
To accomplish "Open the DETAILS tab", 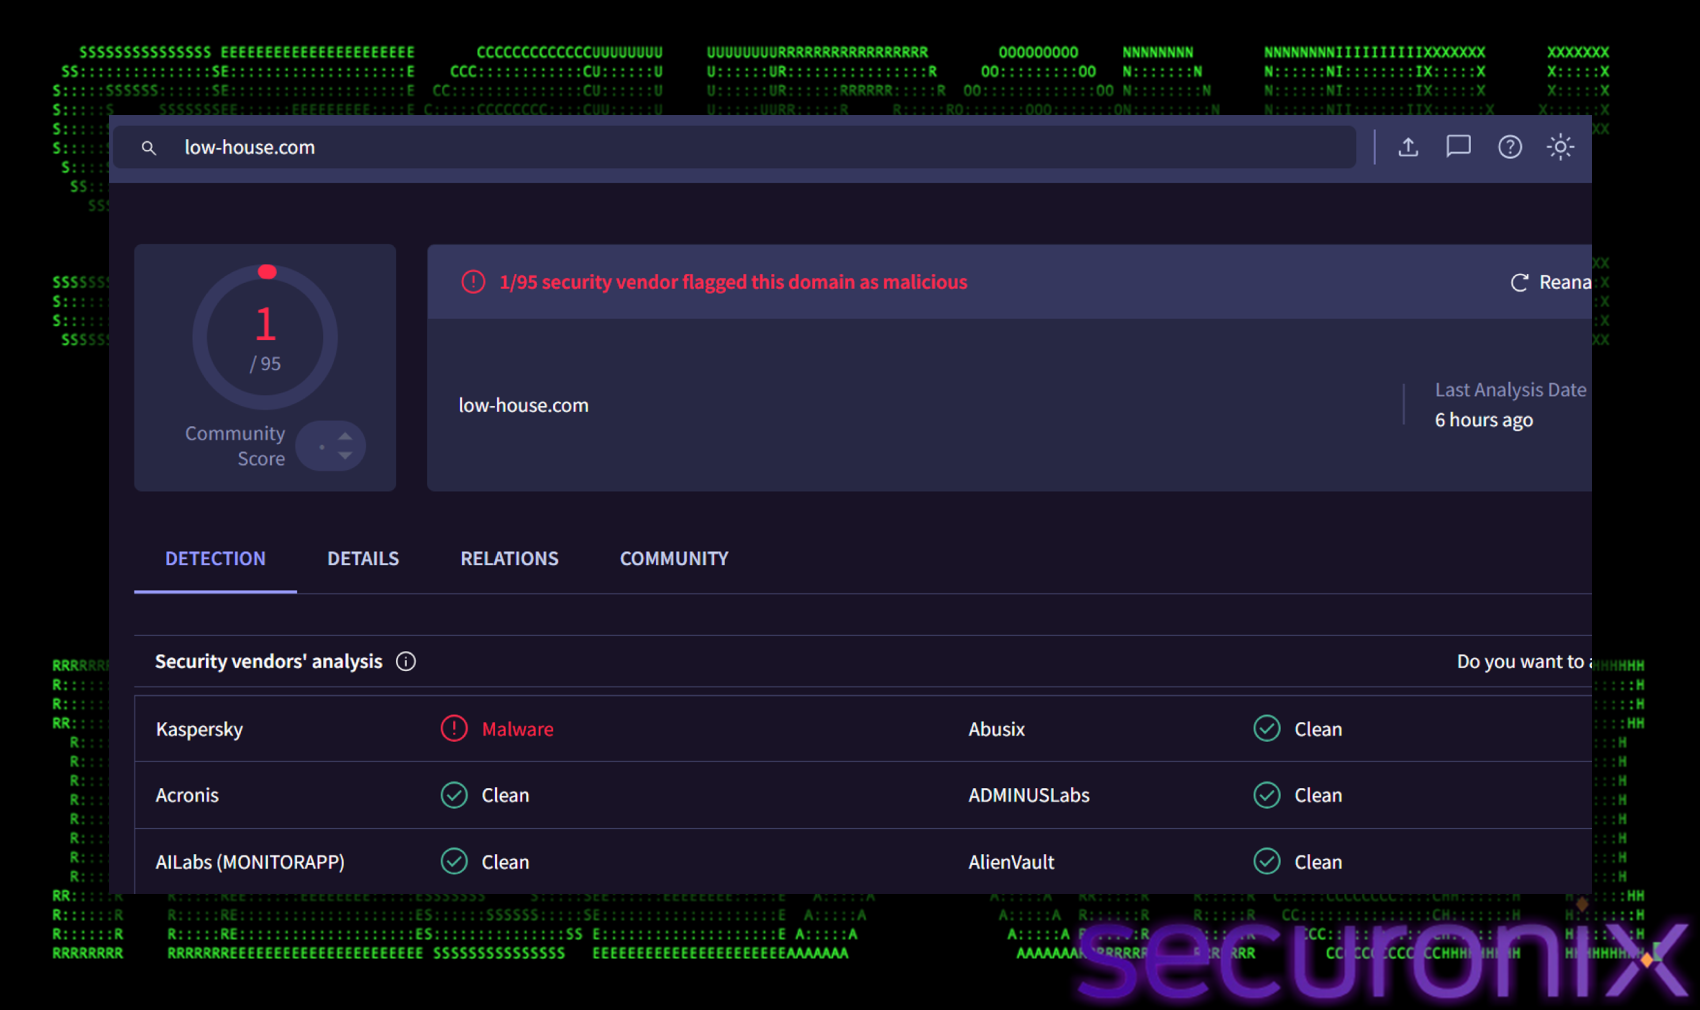I will 363,559.
